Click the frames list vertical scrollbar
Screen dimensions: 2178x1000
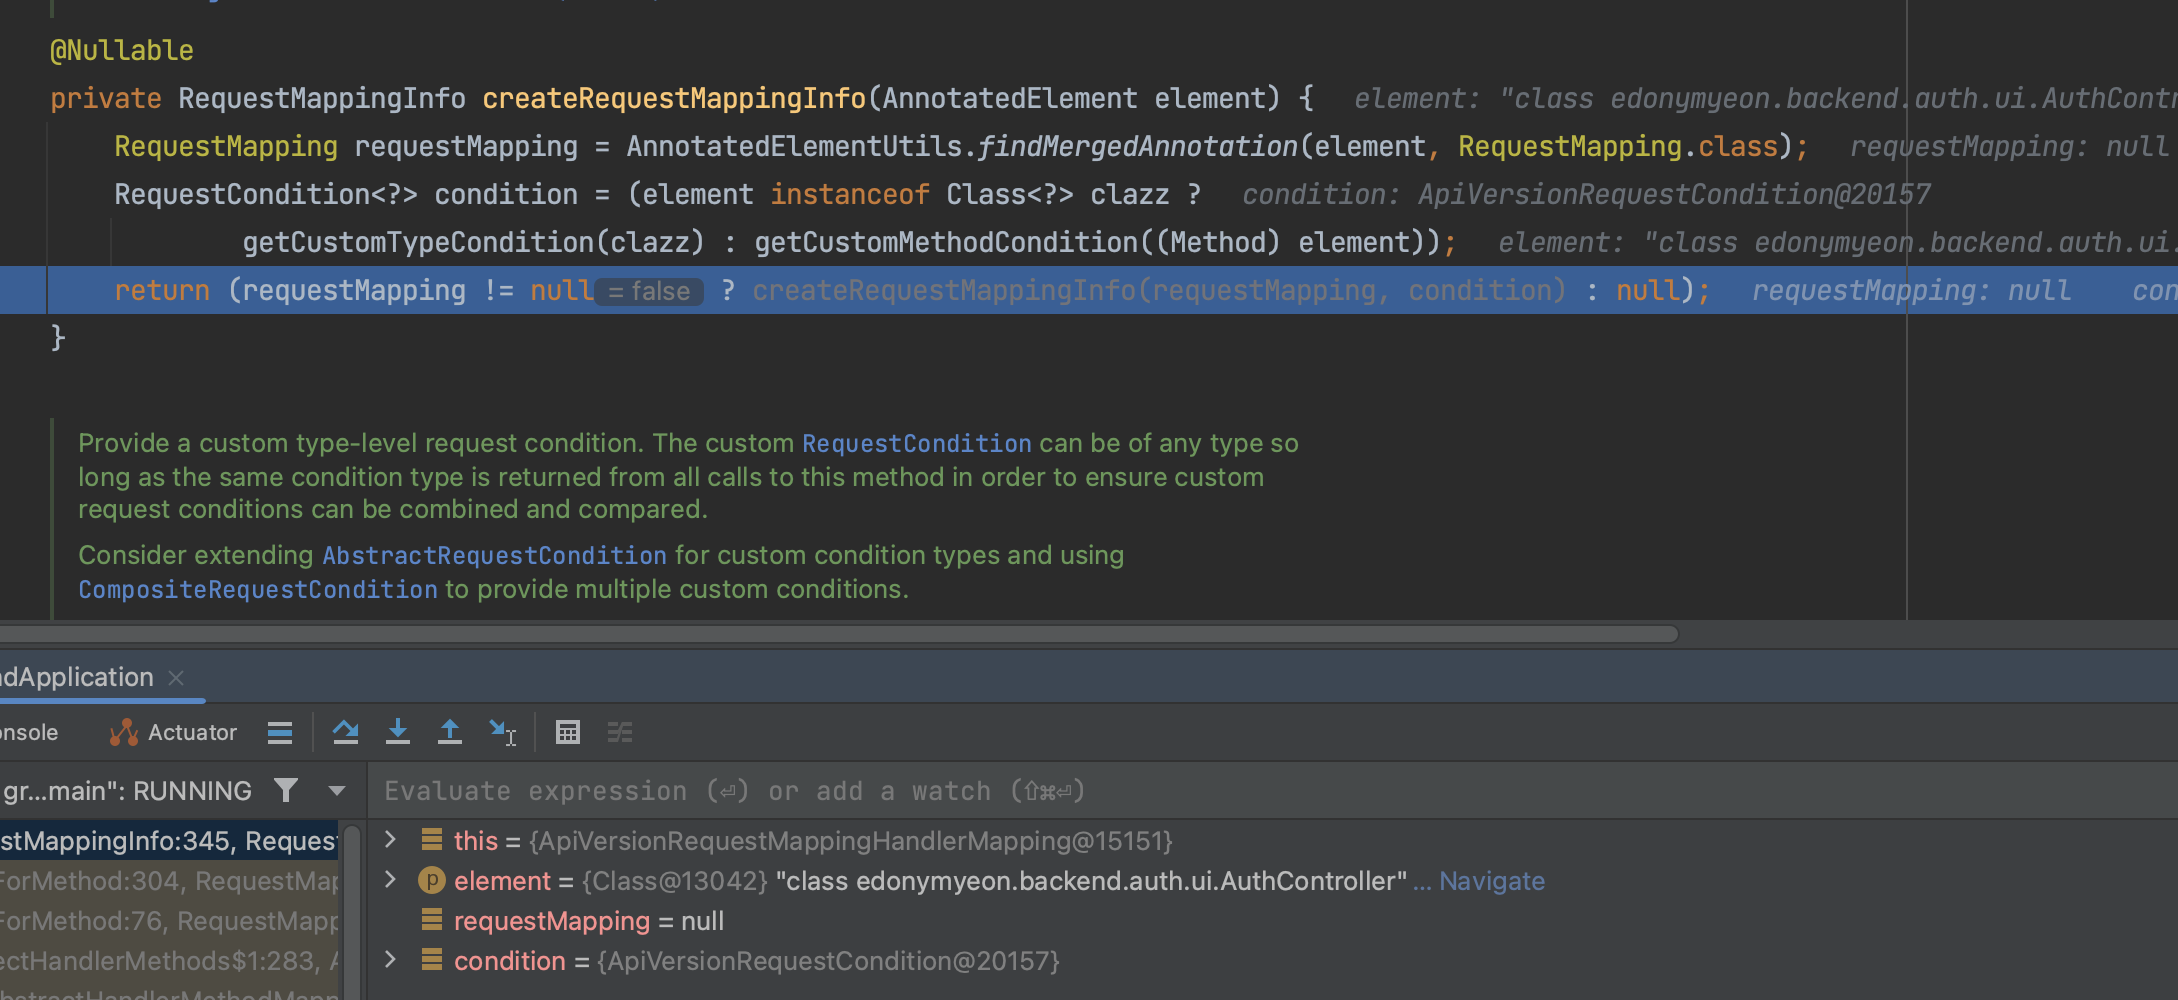pos(352,910)
